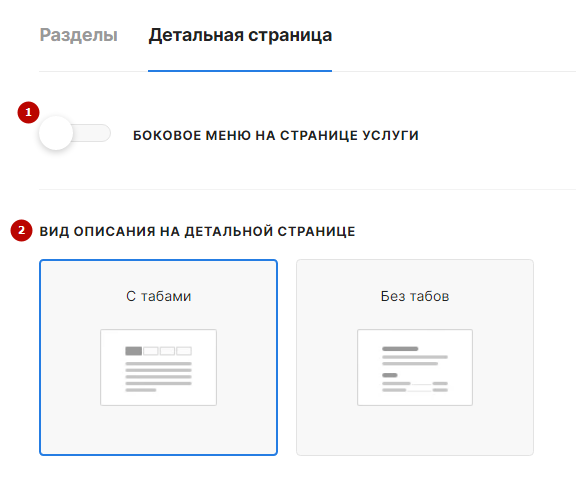
Task: Click the red number 1 badge
Action: coord(28,112)
